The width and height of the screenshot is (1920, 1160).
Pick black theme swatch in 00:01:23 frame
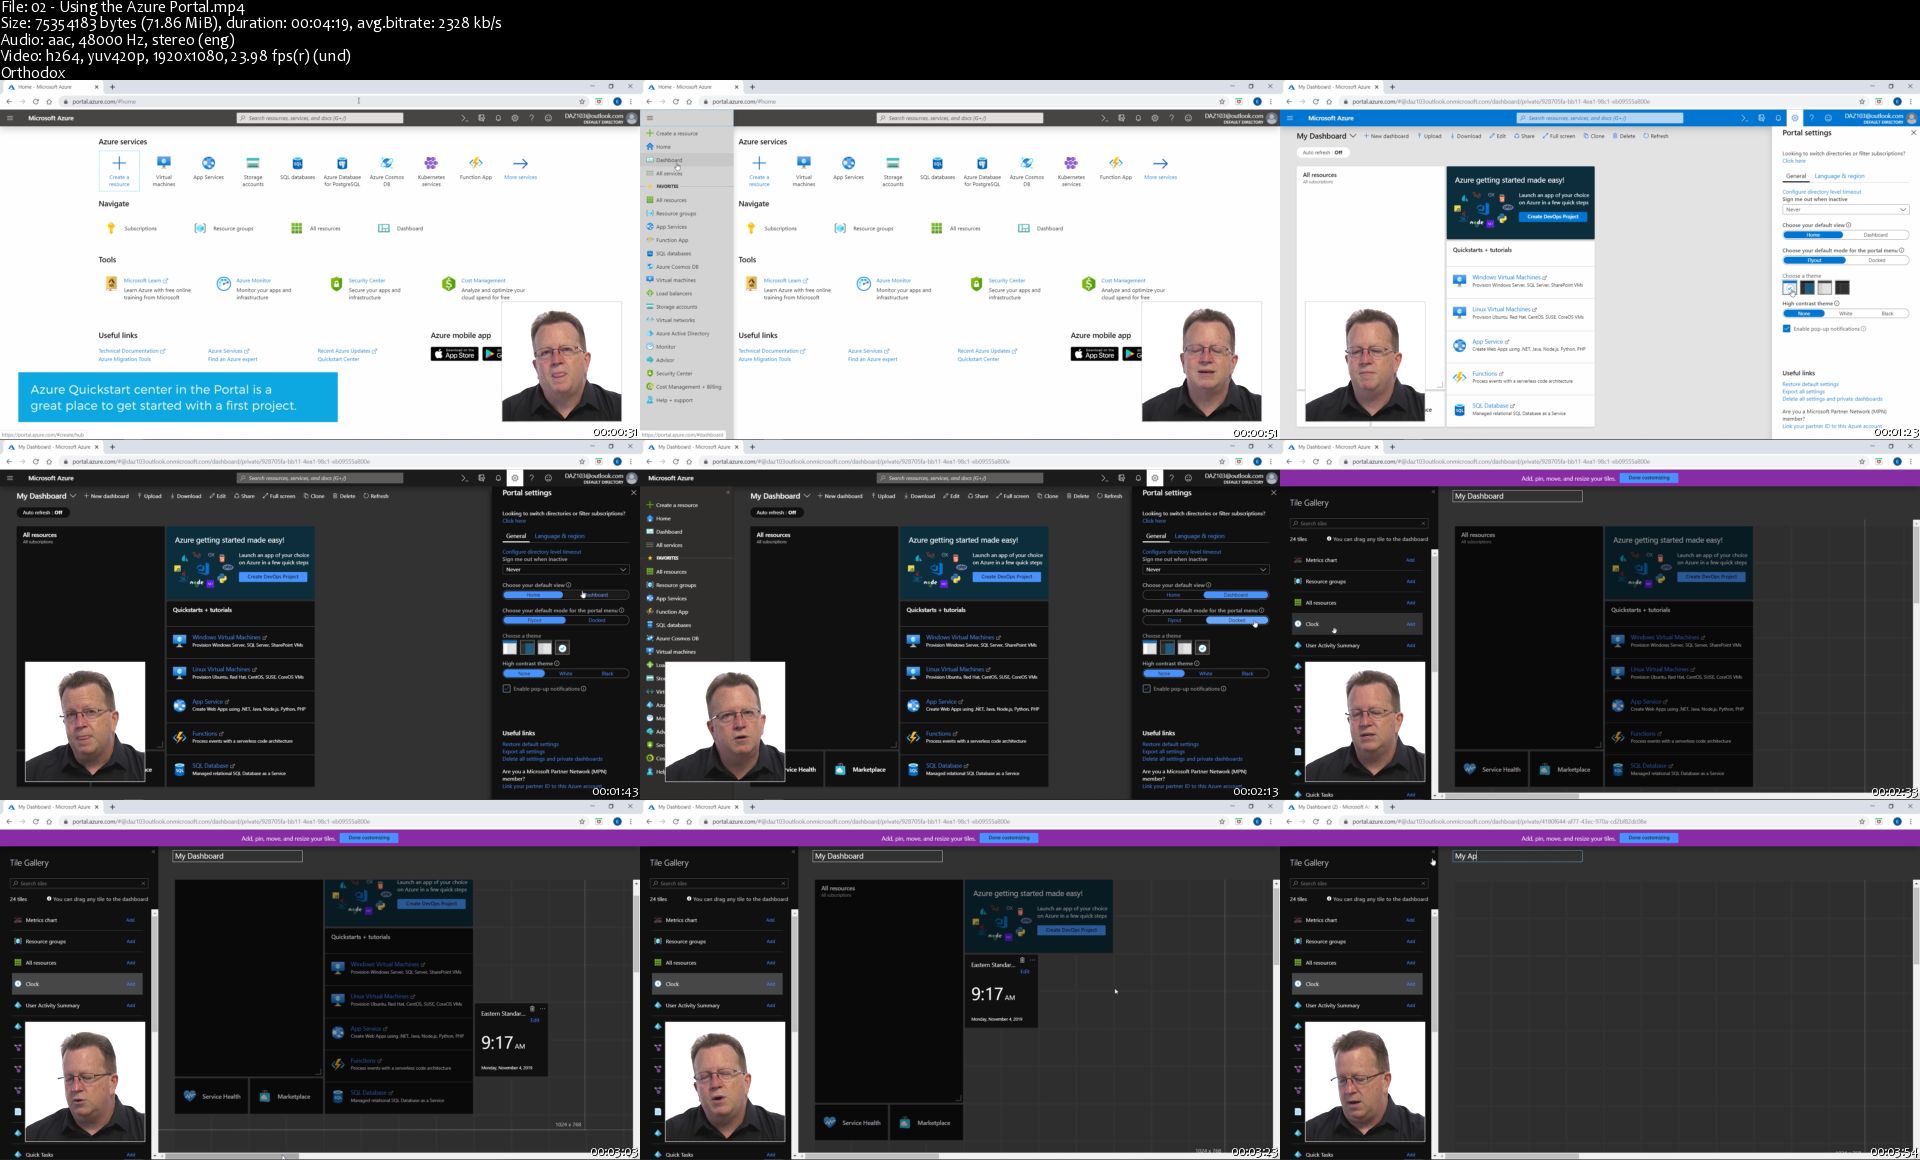pos(1842,288)
